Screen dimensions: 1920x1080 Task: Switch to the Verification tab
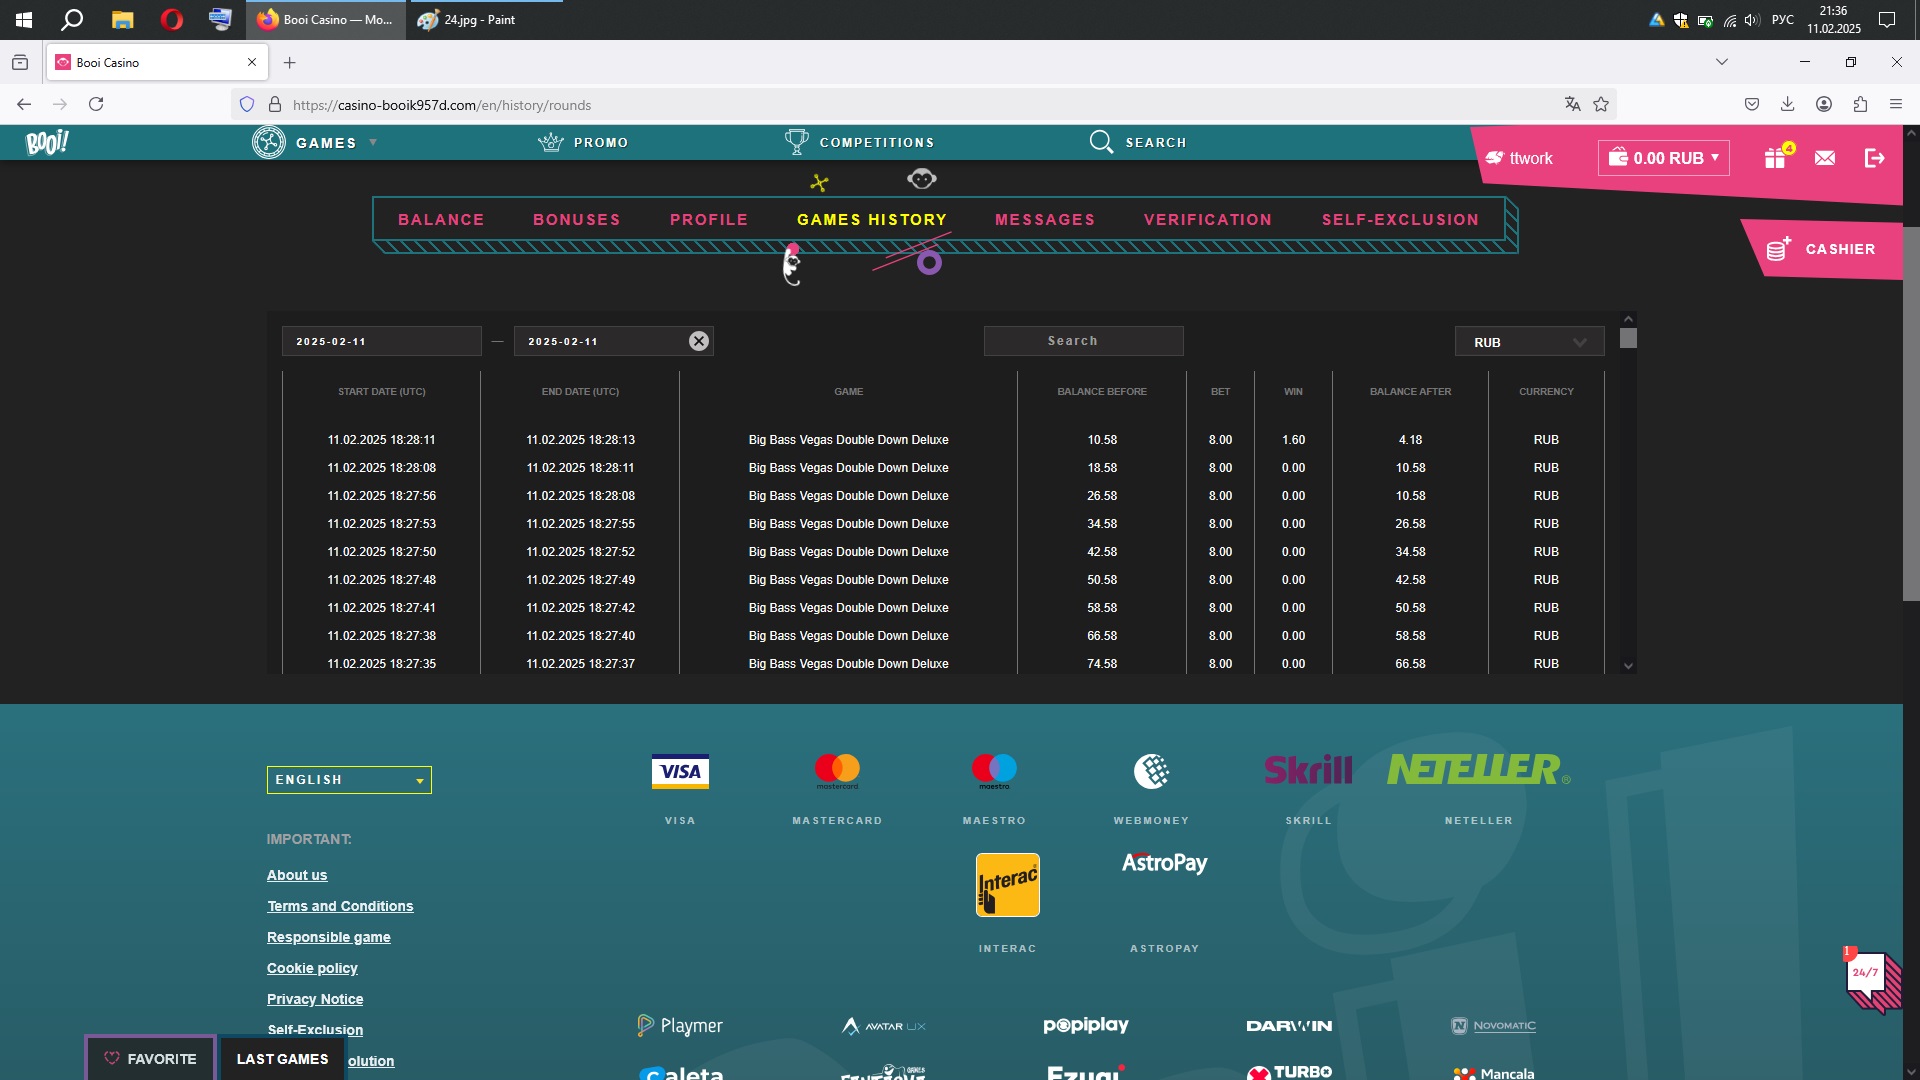click(x=1208, y=220)
